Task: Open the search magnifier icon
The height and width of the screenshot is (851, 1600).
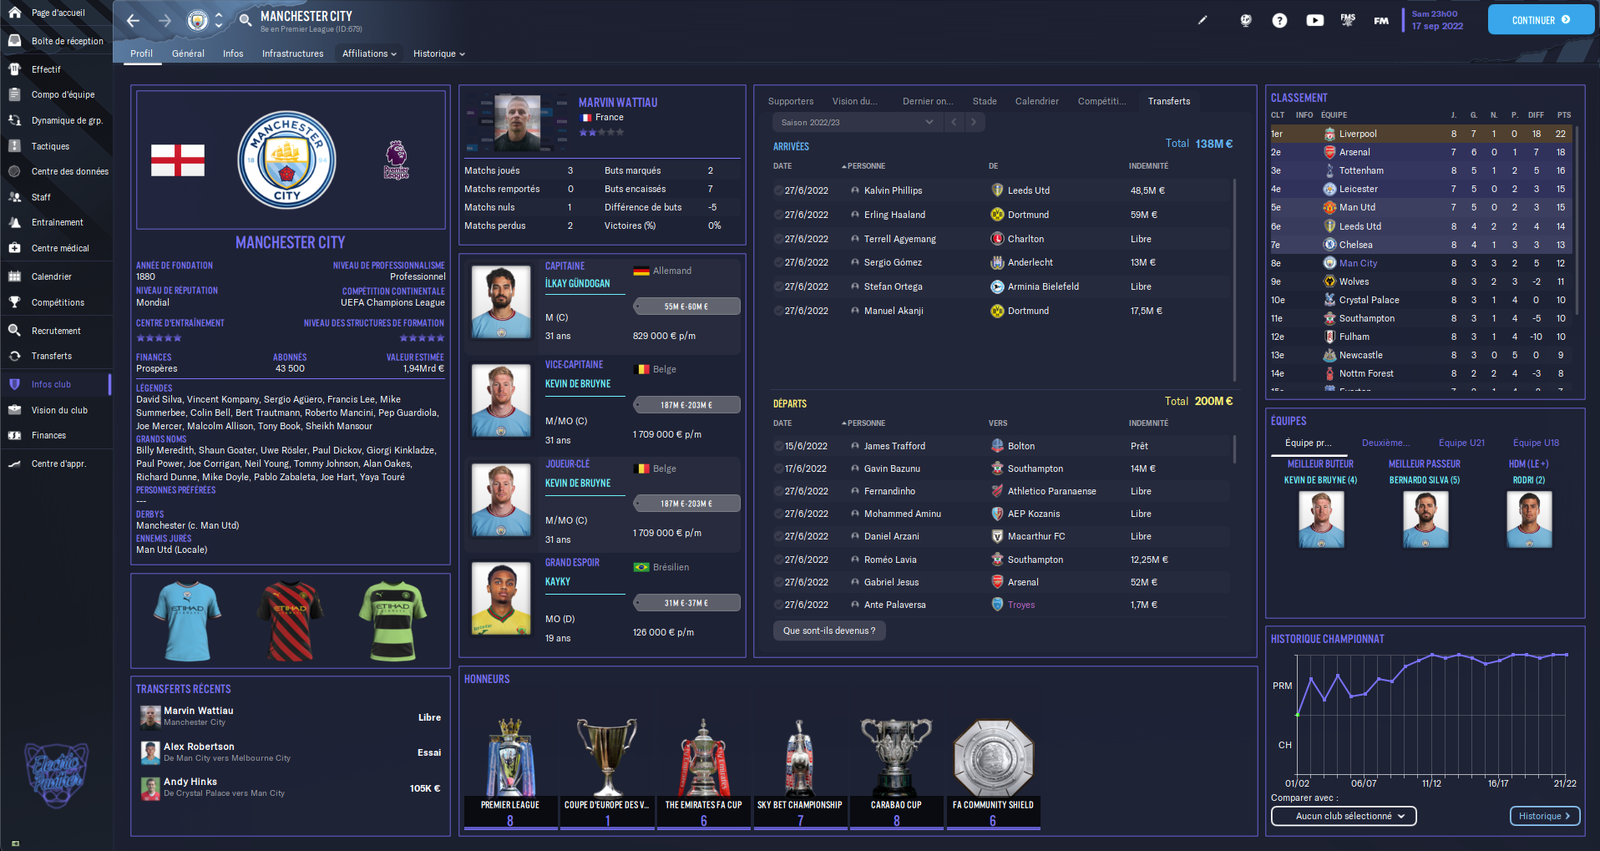Action: (245, 20)
